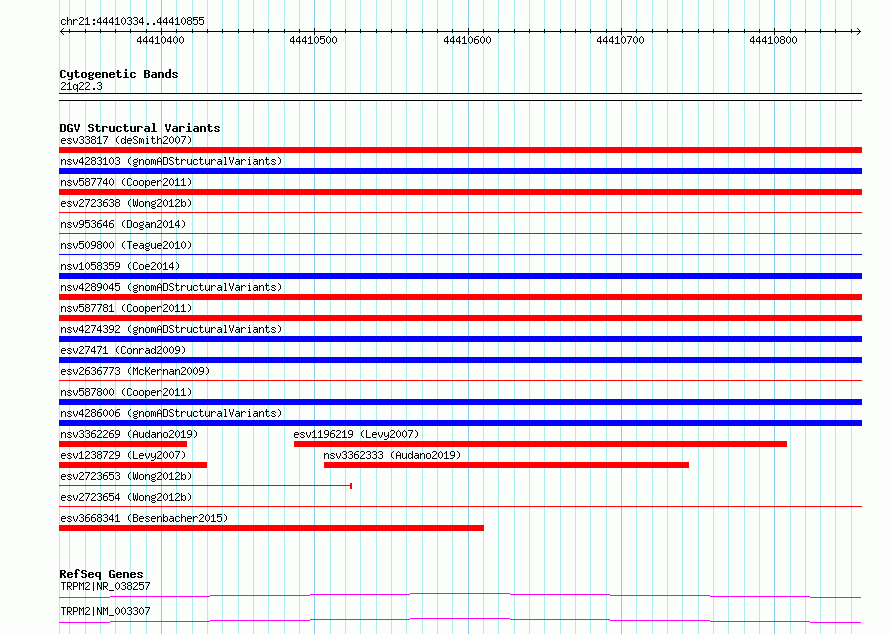The height and width of the screenshot is (634, 890).
Task: Click the 21q22.3 band label
Action: pos(81,86)
